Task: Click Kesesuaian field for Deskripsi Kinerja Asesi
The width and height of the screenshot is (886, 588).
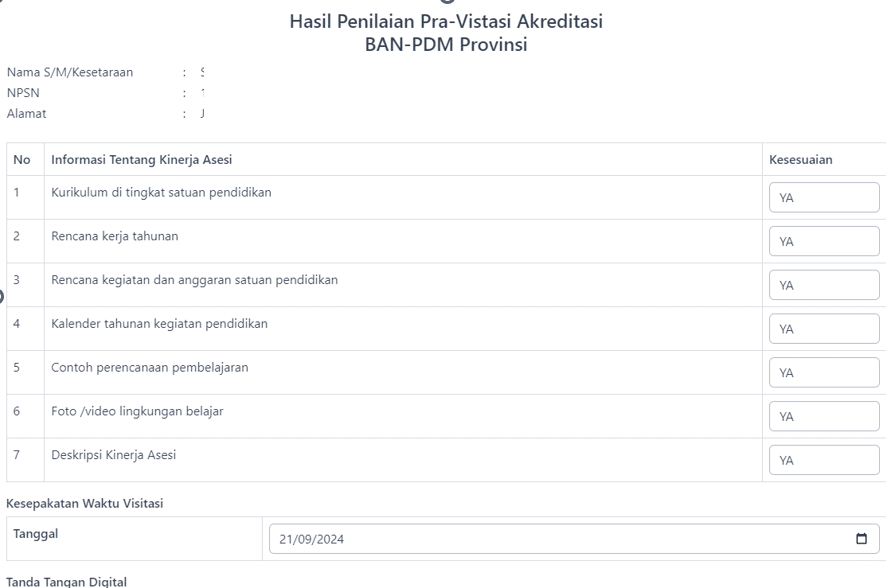Action: [823, 460]
